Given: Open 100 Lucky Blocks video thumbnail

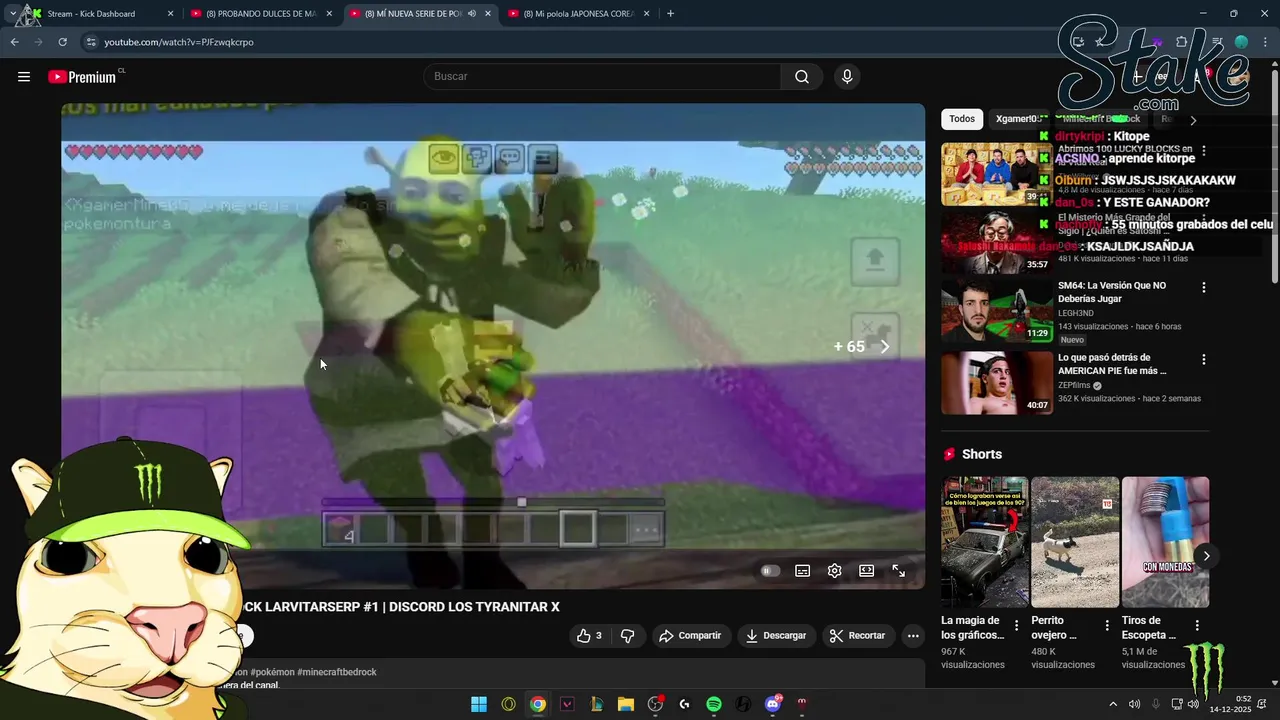Looking at the screenshot, I should (x=997, y=174).
